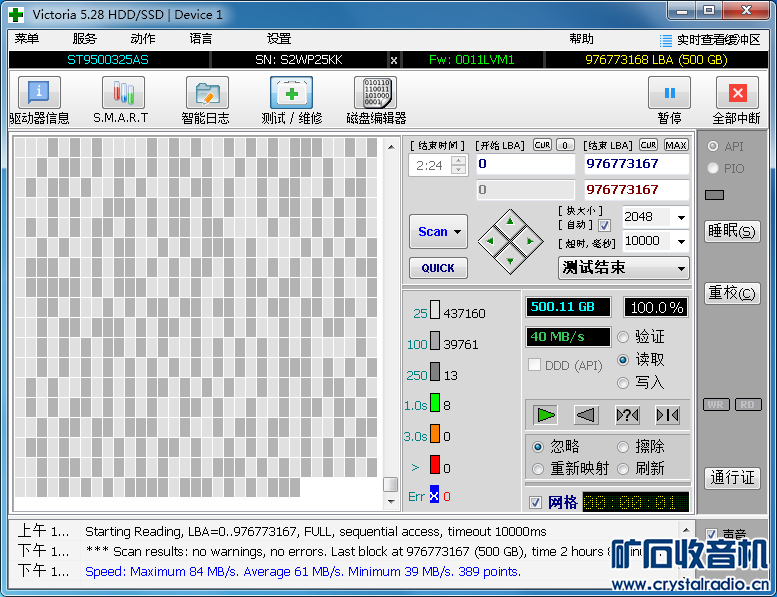Image resolution: width=777 pixels, height=597 pixels.
Task: Click the 睡眠(S) sleep button
Action: [732, 232]
